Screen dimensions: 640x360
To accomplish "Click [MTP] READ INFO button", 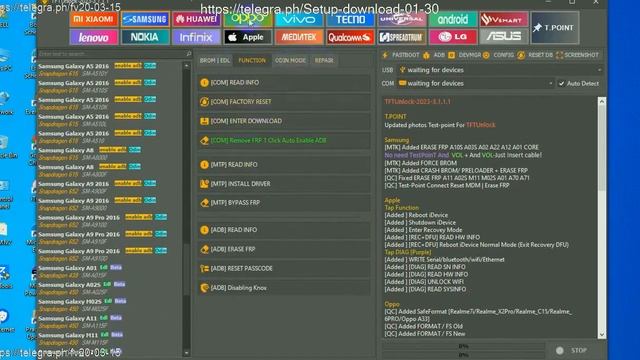I will (x=284, y=164).
